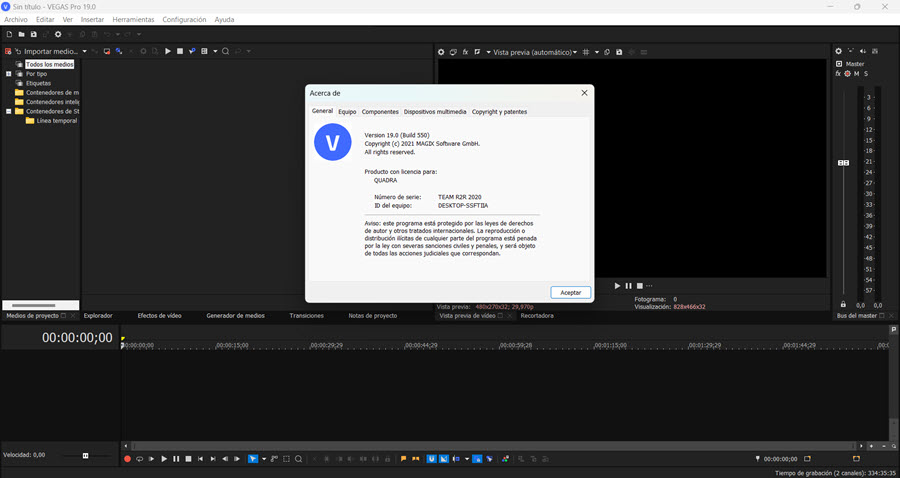Play preview in video preview window
900x478 pixels.
pos(618,286)
